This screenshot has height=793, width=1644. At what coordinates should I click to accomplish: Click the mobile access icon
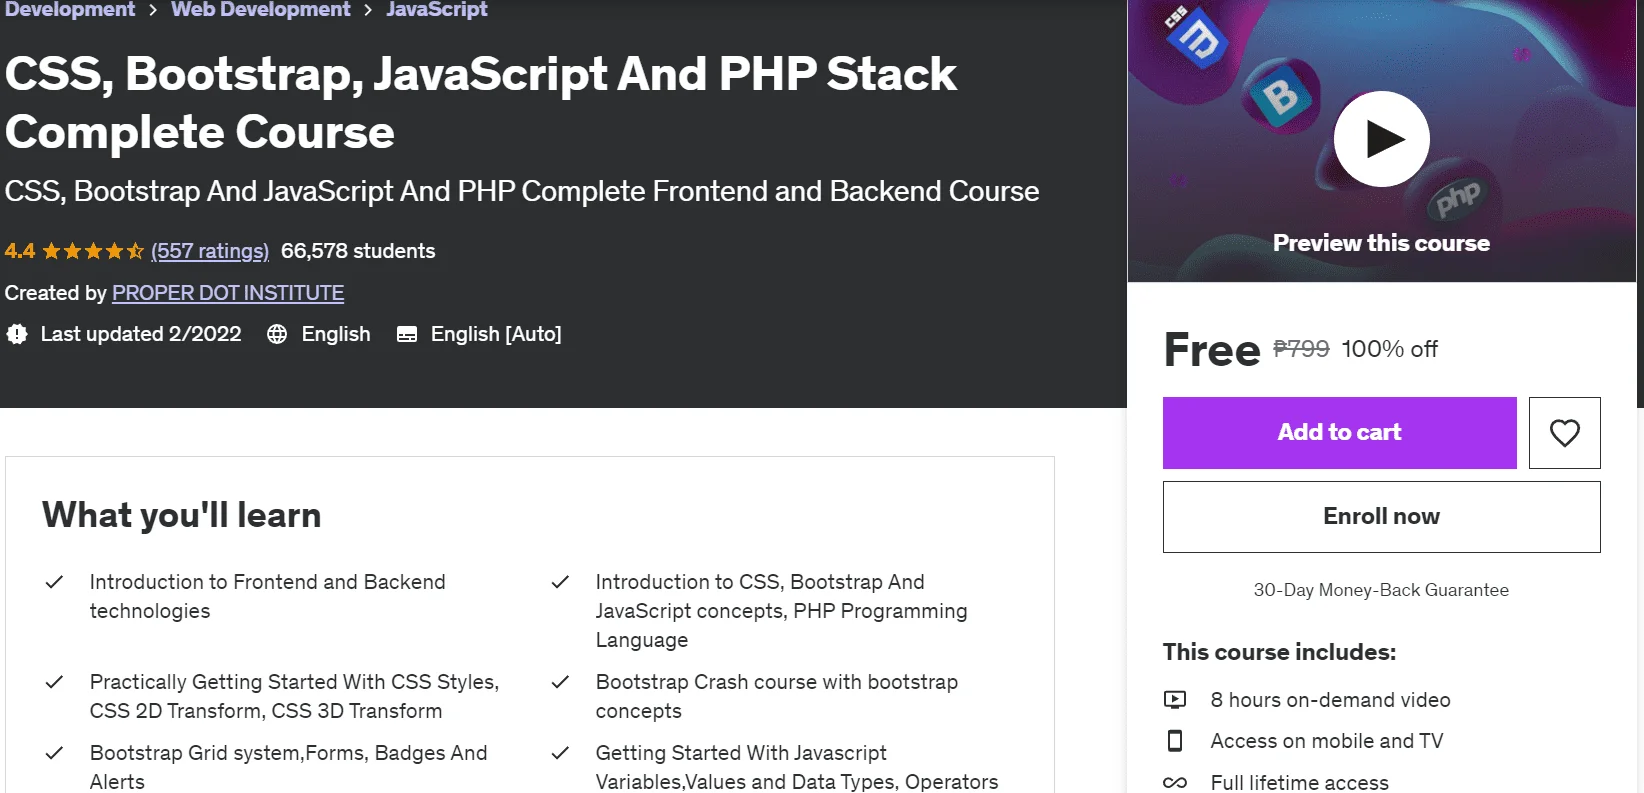(x=1175, y=741)
